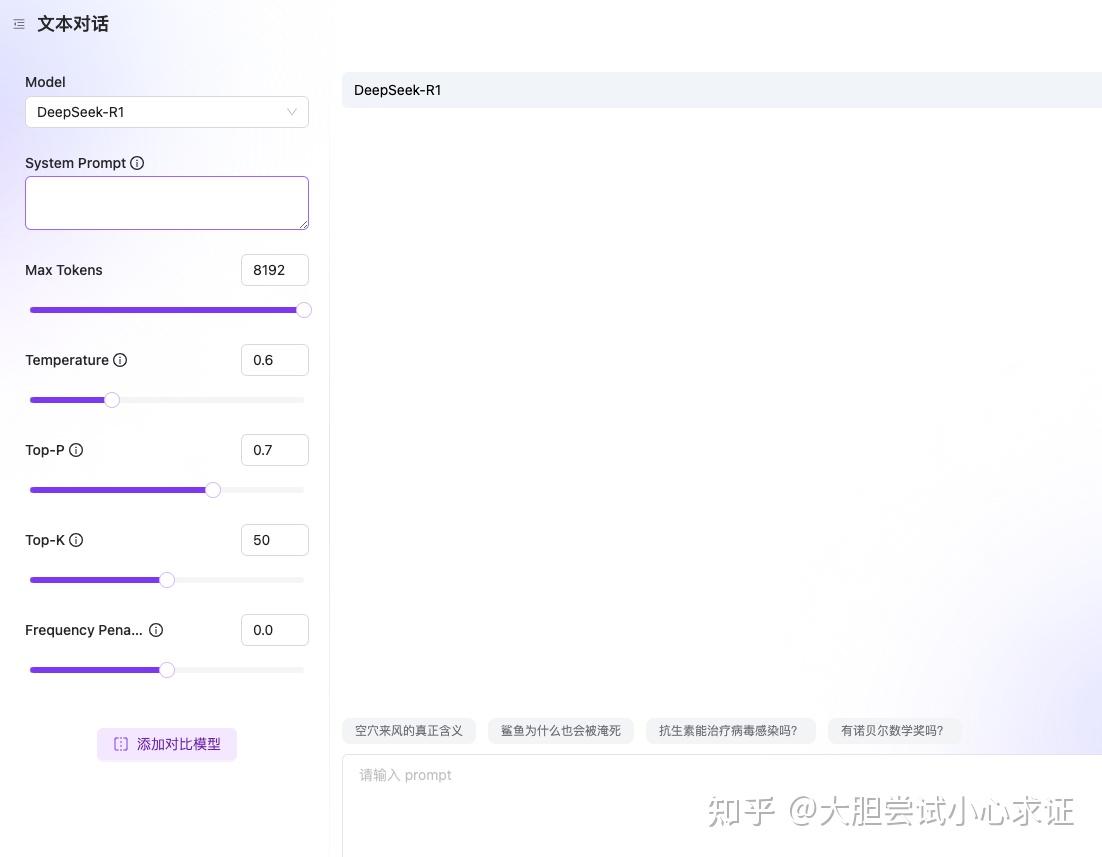Edit the Max Tokens value 8192
Screen dimensions: 1102x857
275,270
